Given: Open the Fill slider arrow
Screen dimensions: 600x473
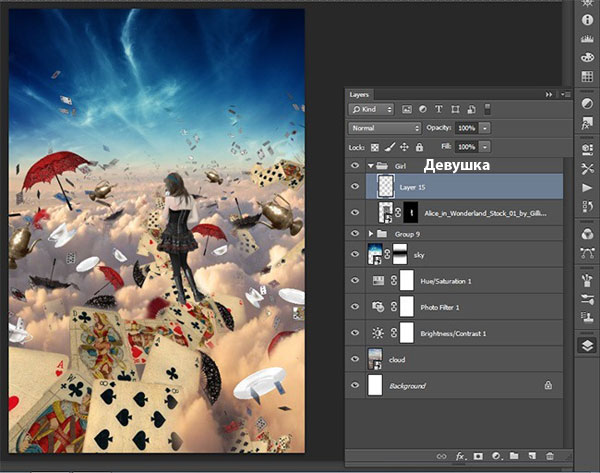Looking at the screenshot, I should 485,147.
